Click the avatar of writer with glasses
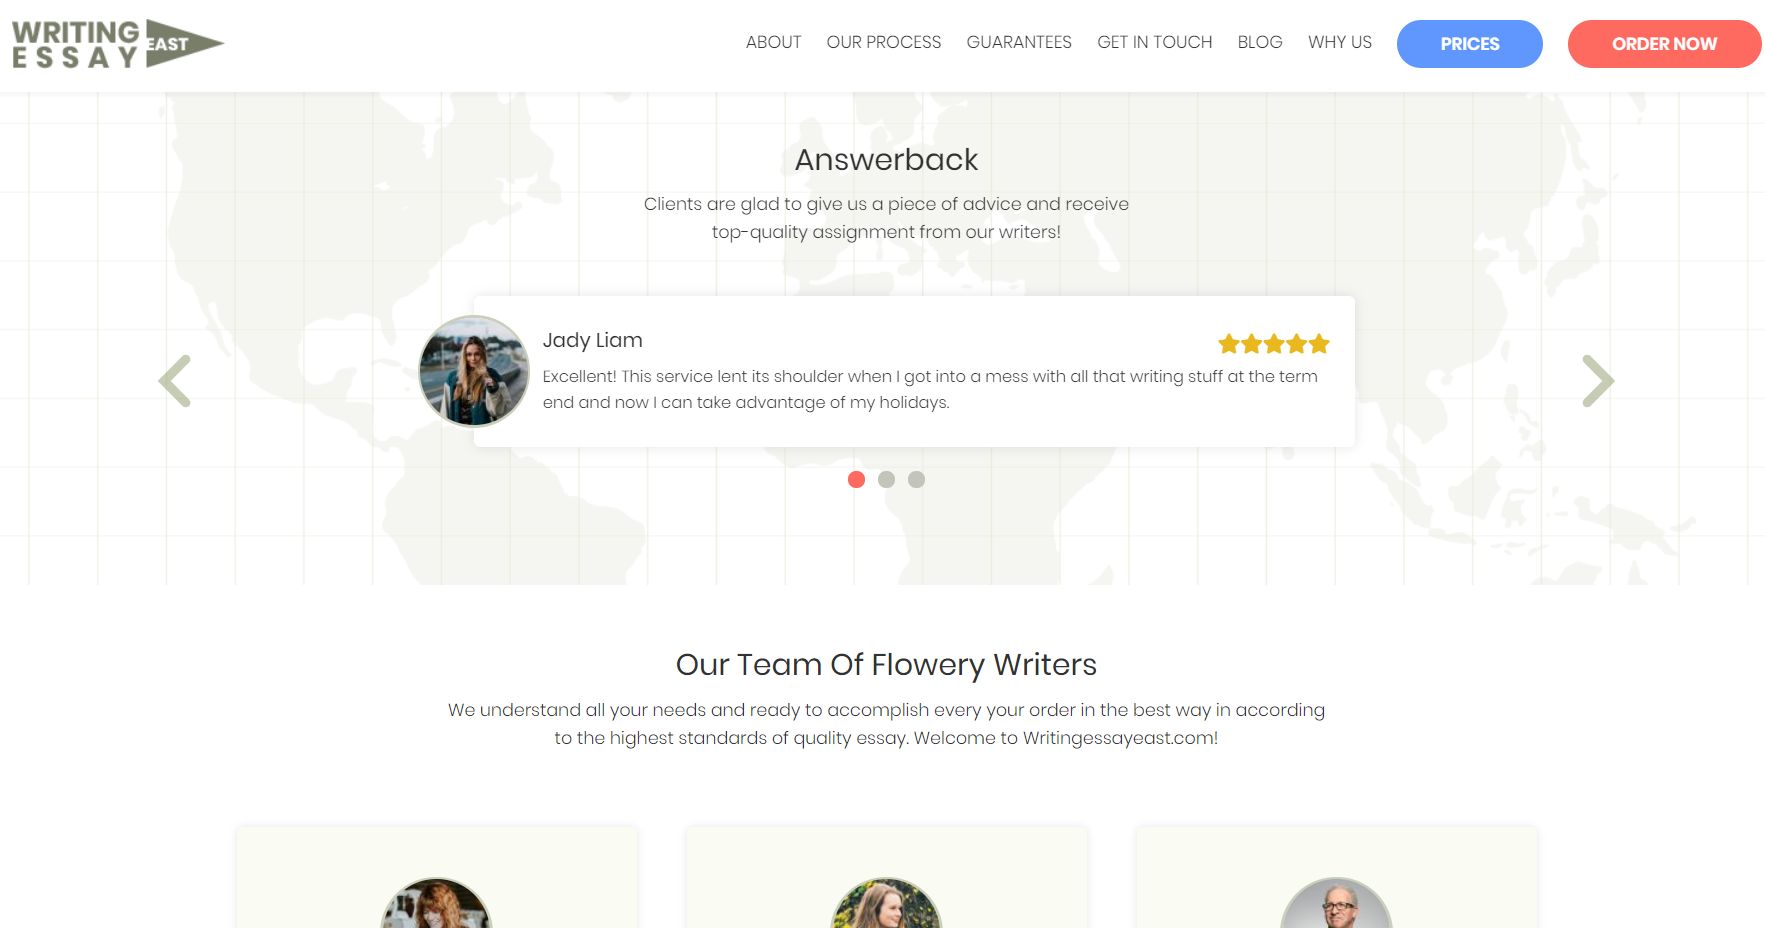The width and height of the screenshot is (1765, 928). click(x=1337, y=904)
